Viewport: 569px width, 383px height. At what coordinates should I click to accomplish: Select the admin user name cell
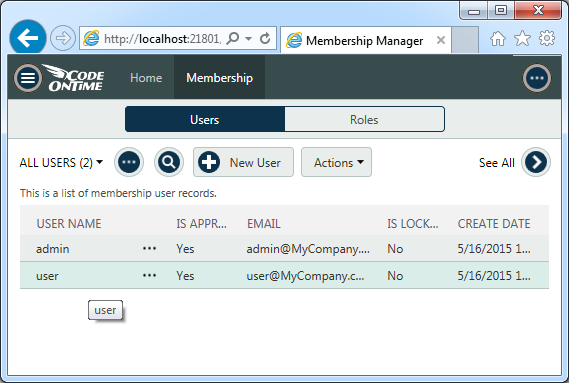tap(53, 249)
